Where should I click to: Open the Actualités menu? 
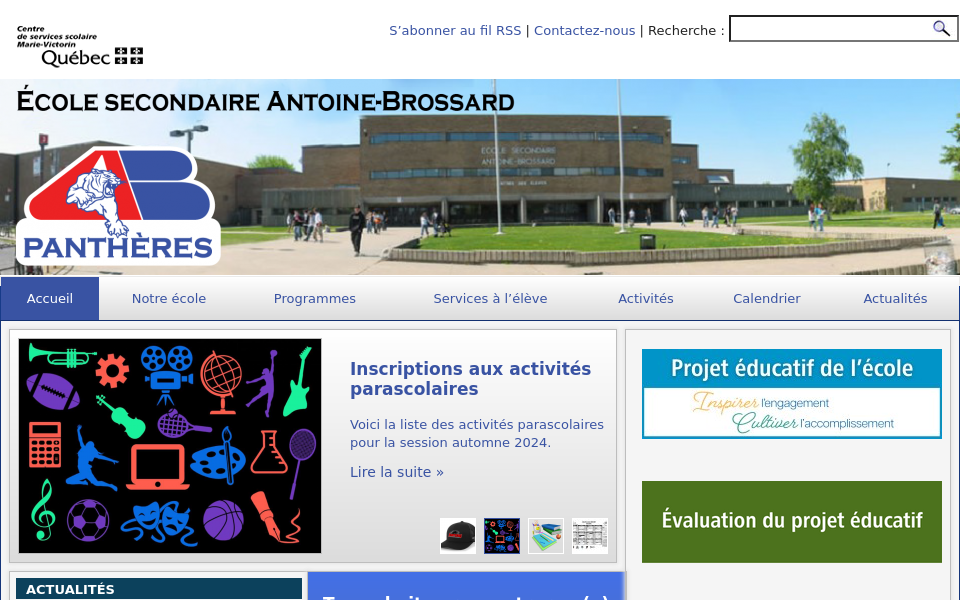point(895,298)
